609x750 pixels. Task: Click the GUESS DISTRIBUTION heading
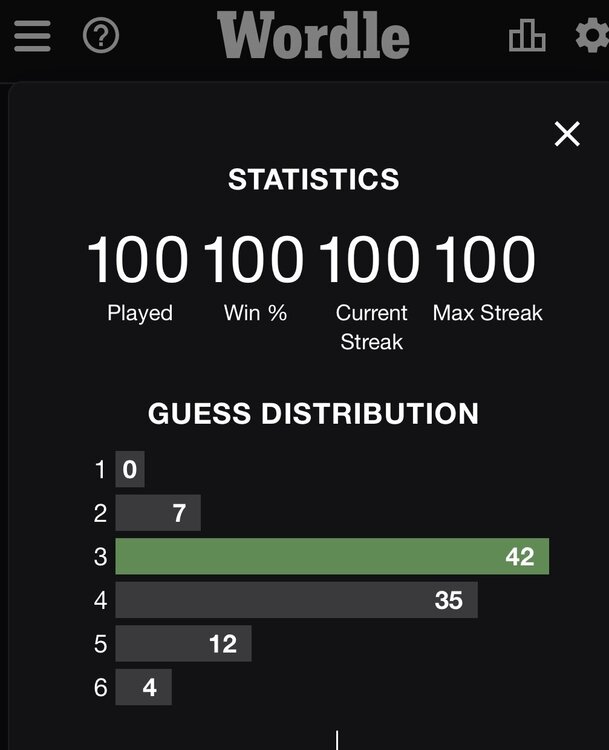click(x=313, y=414)
